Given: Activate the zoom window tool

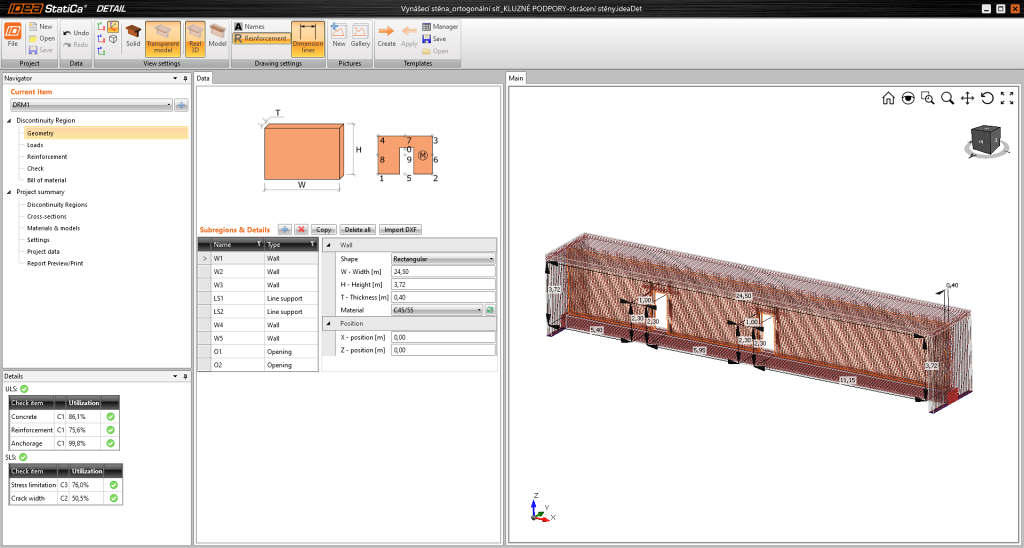Looking at the screenshot, I should point(928,98).
